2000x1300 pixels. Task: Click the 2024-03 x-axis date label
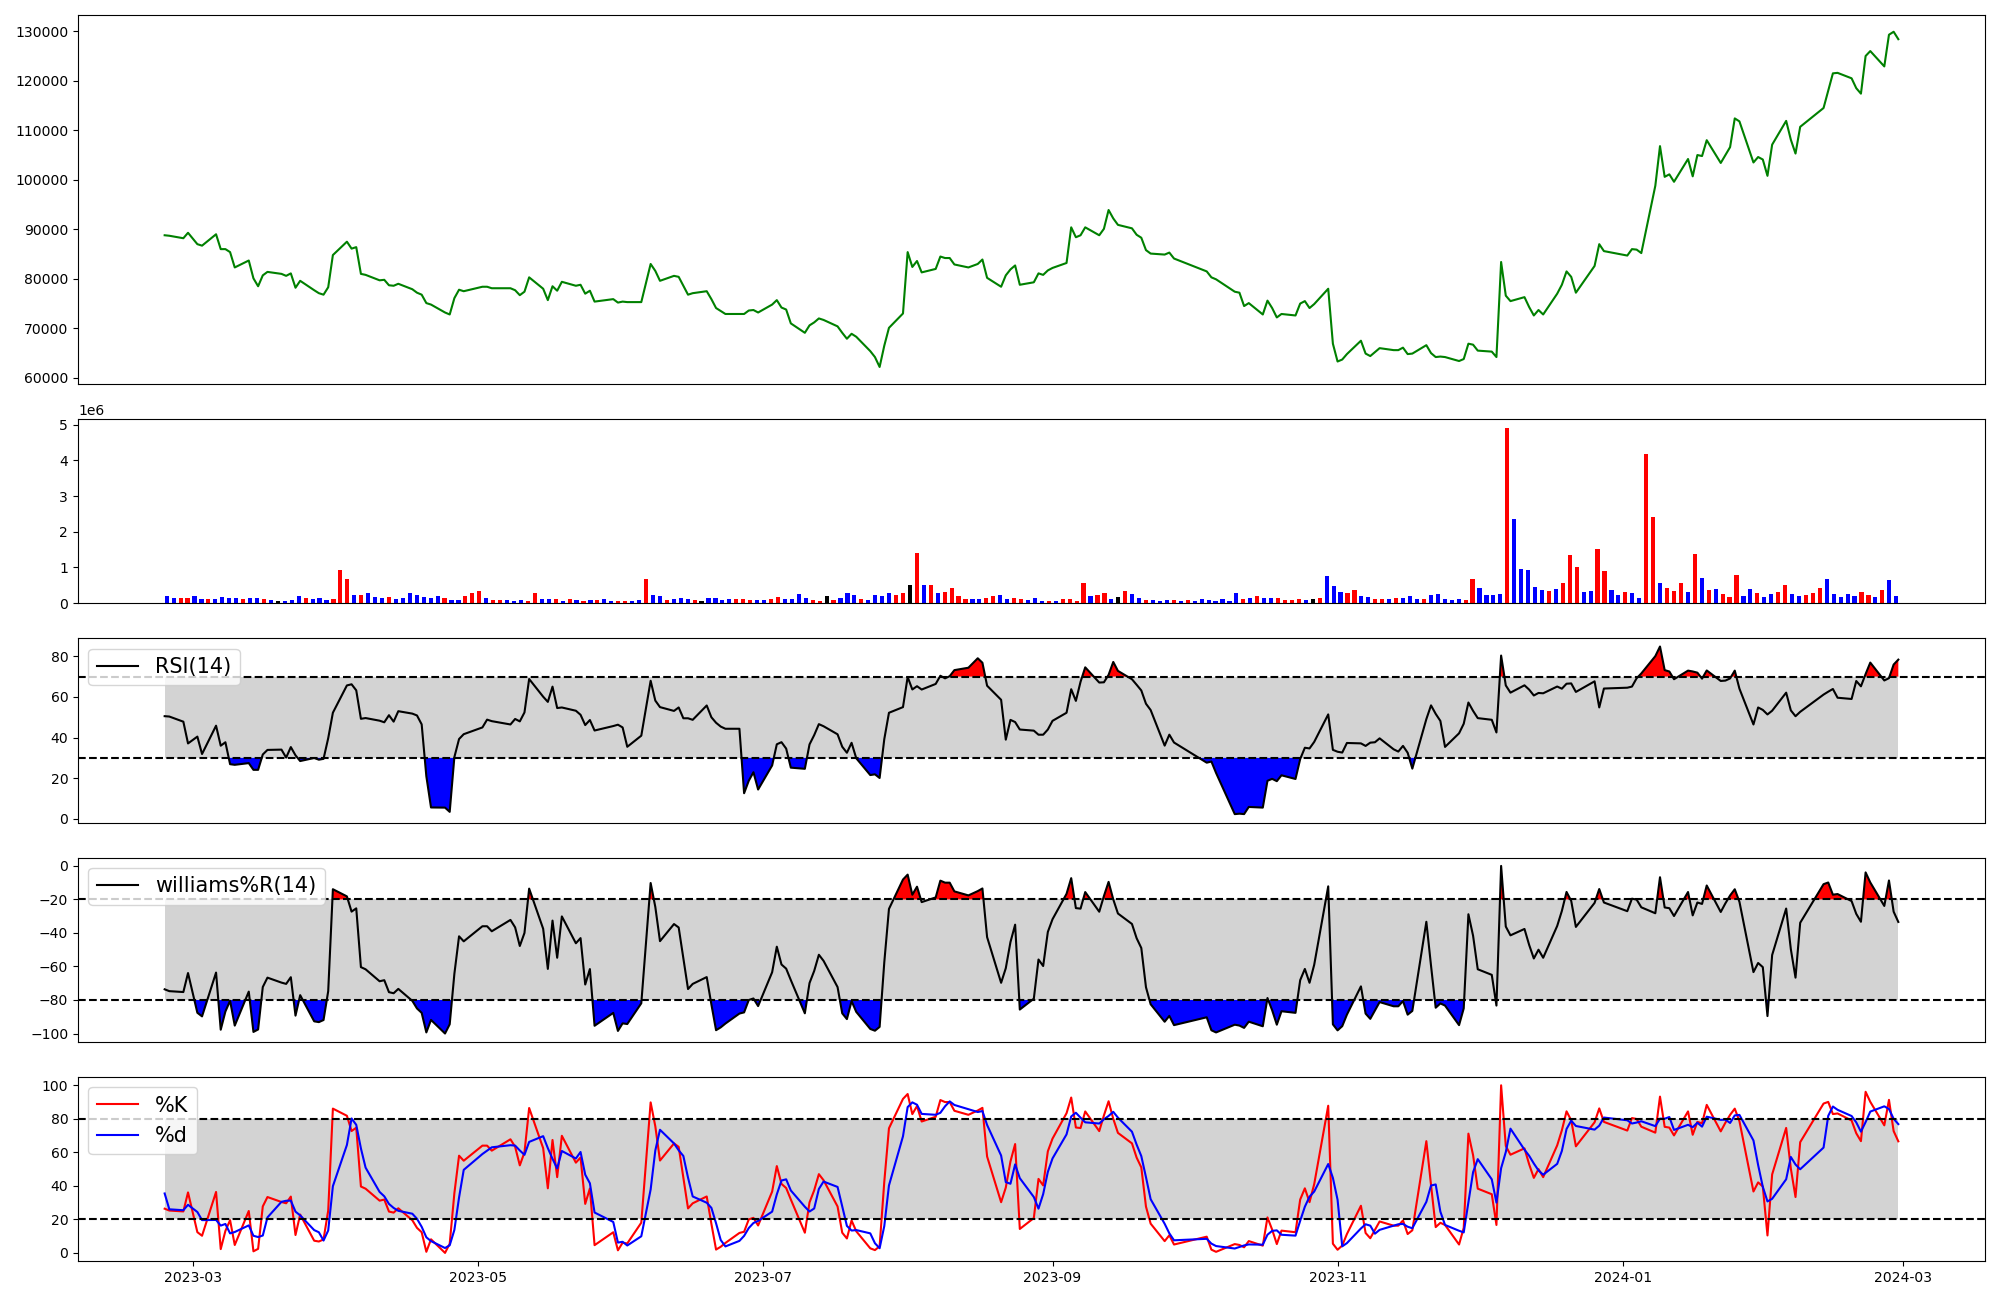click(1902, 1277)
